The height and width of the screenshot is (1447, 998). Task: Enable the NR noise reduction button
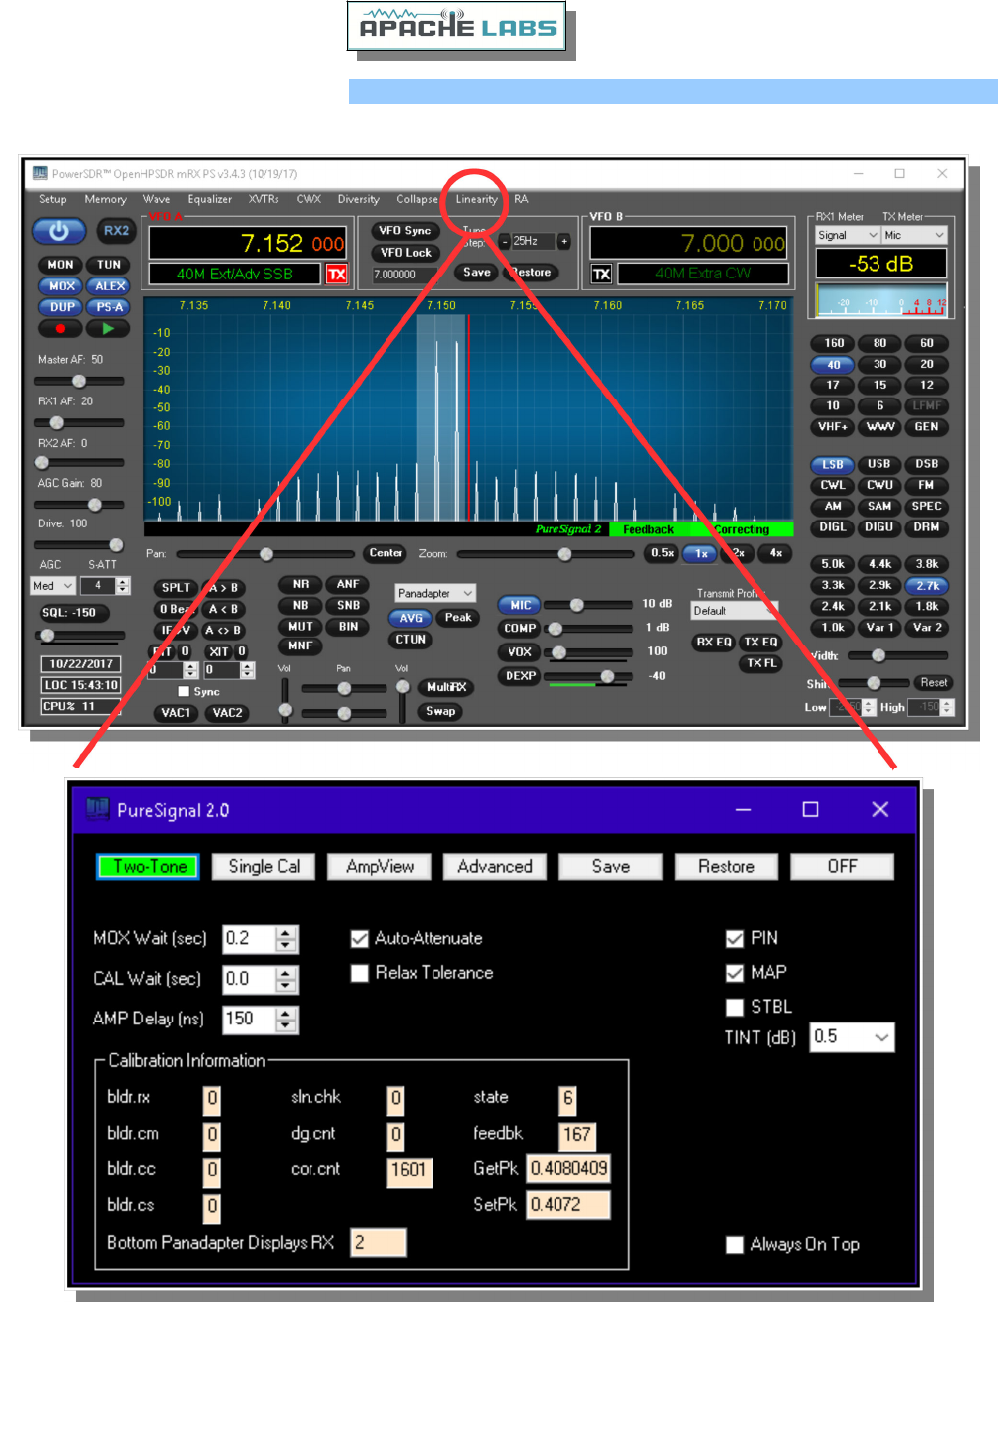[301, 584]
